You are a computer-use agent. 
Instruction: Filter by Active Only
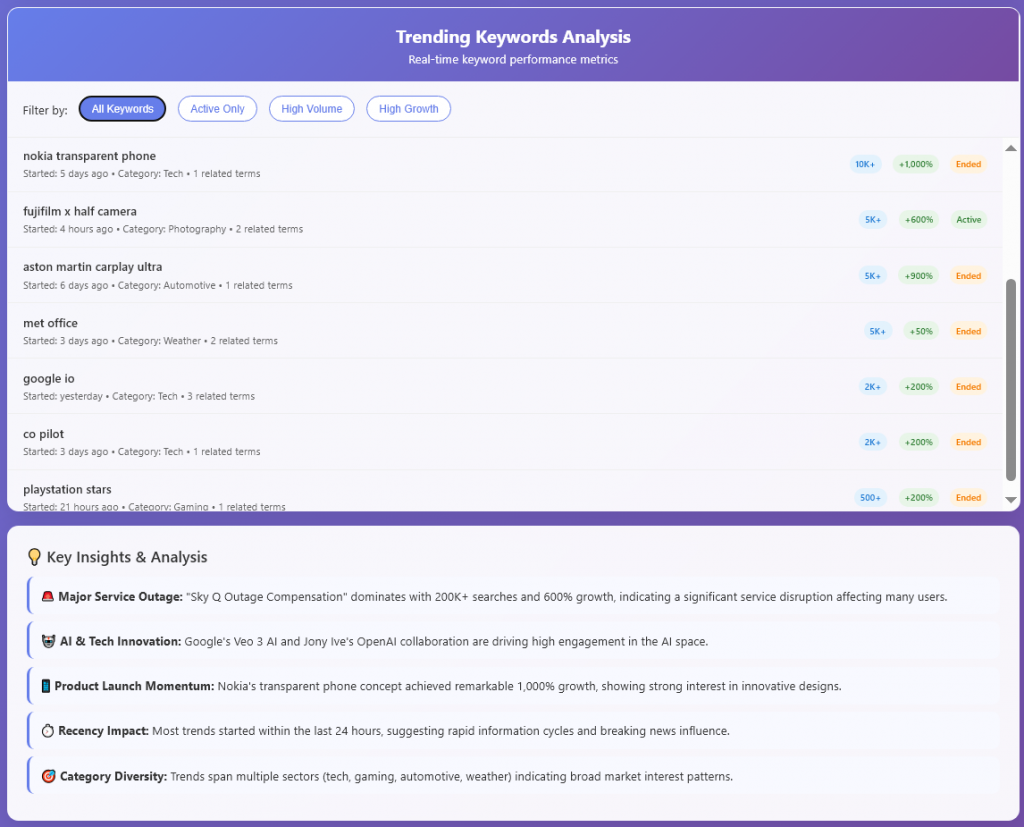click(x=217, y=109)
